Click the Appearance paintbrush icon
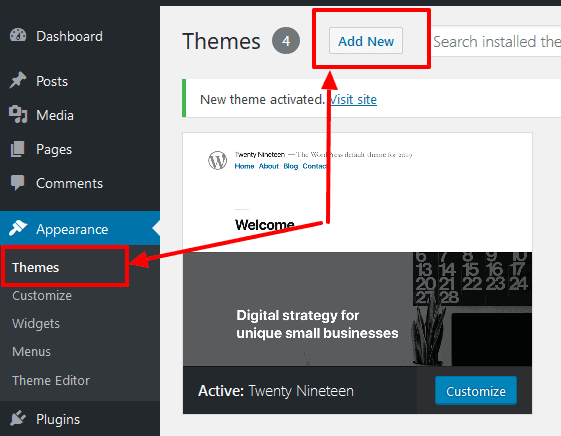561x436 pixels. click(18, 228)
